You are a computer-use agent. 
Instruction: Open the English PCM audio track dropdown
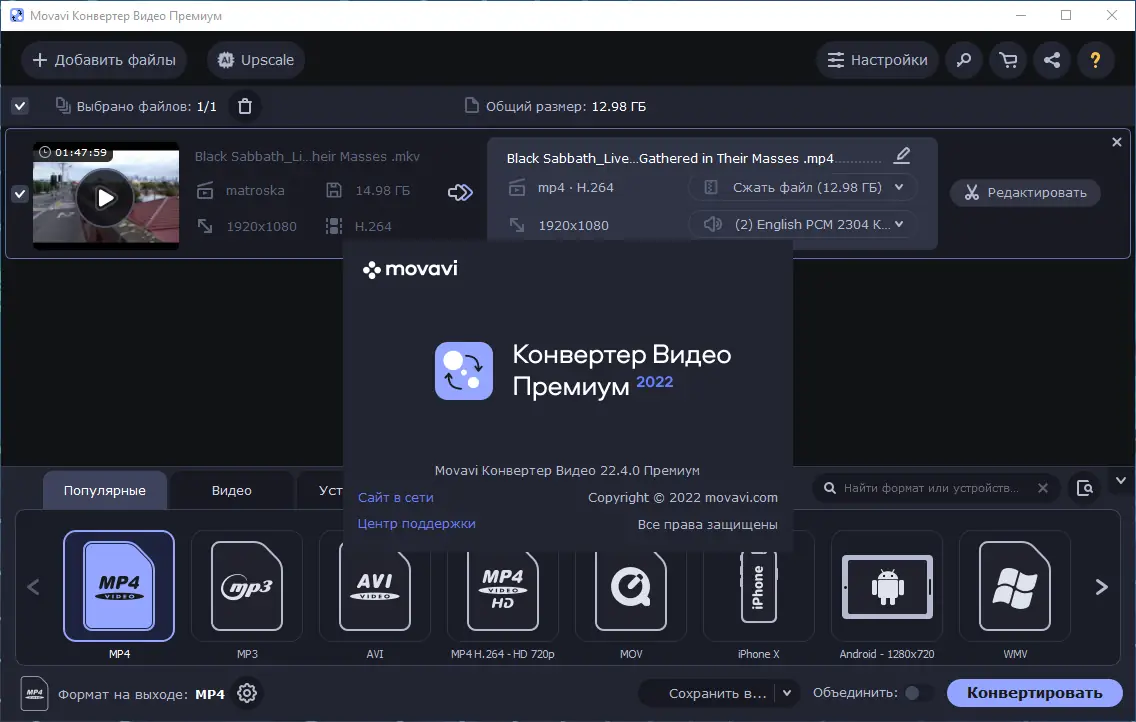803,224
